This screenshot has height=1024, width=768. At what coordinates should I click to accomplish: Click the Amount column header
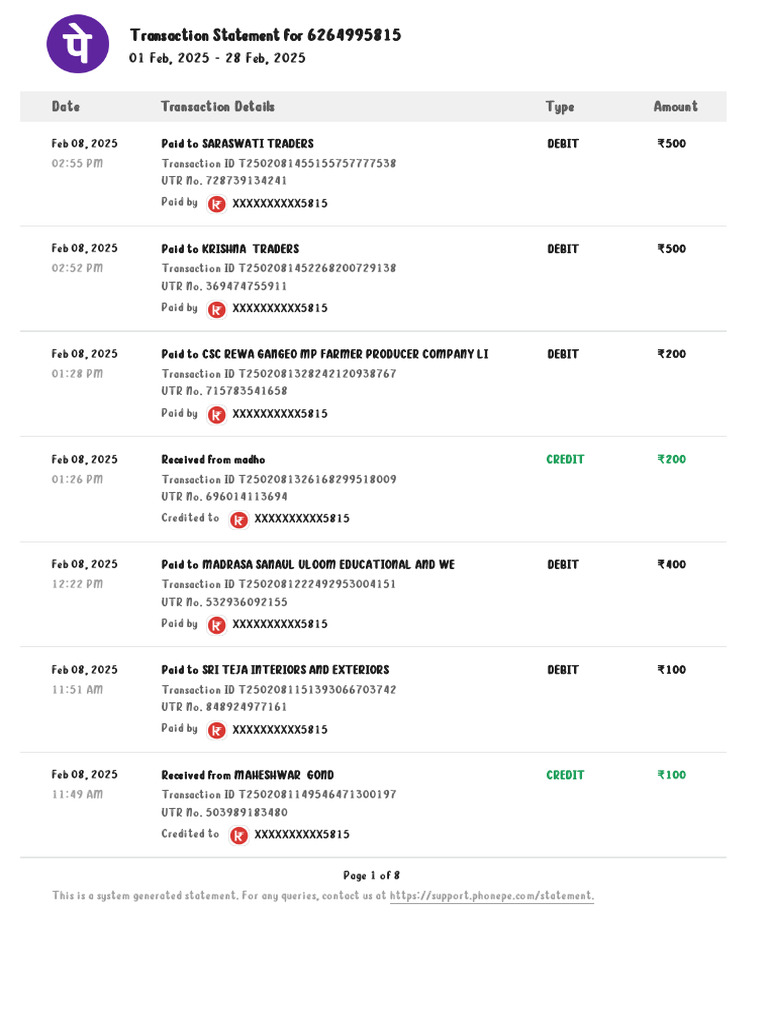point(676,106)
